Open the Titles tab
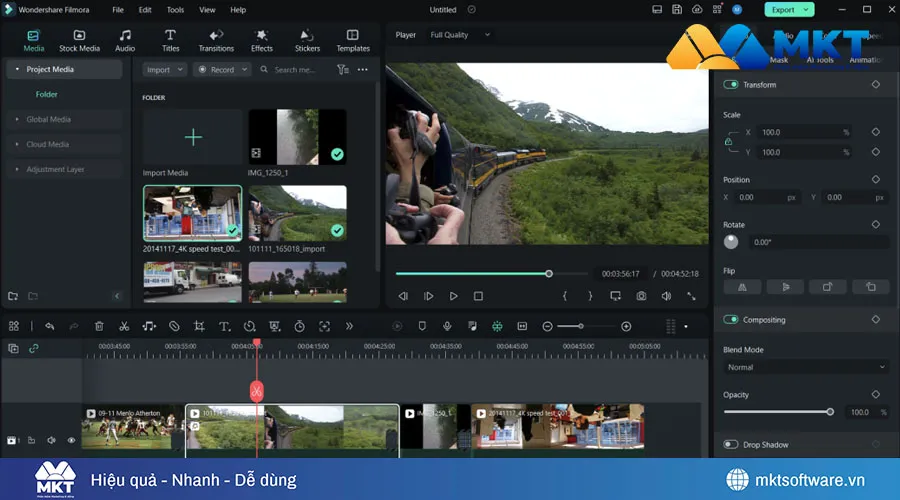Viewport: 900px width, 500px height. pos(170,41)
